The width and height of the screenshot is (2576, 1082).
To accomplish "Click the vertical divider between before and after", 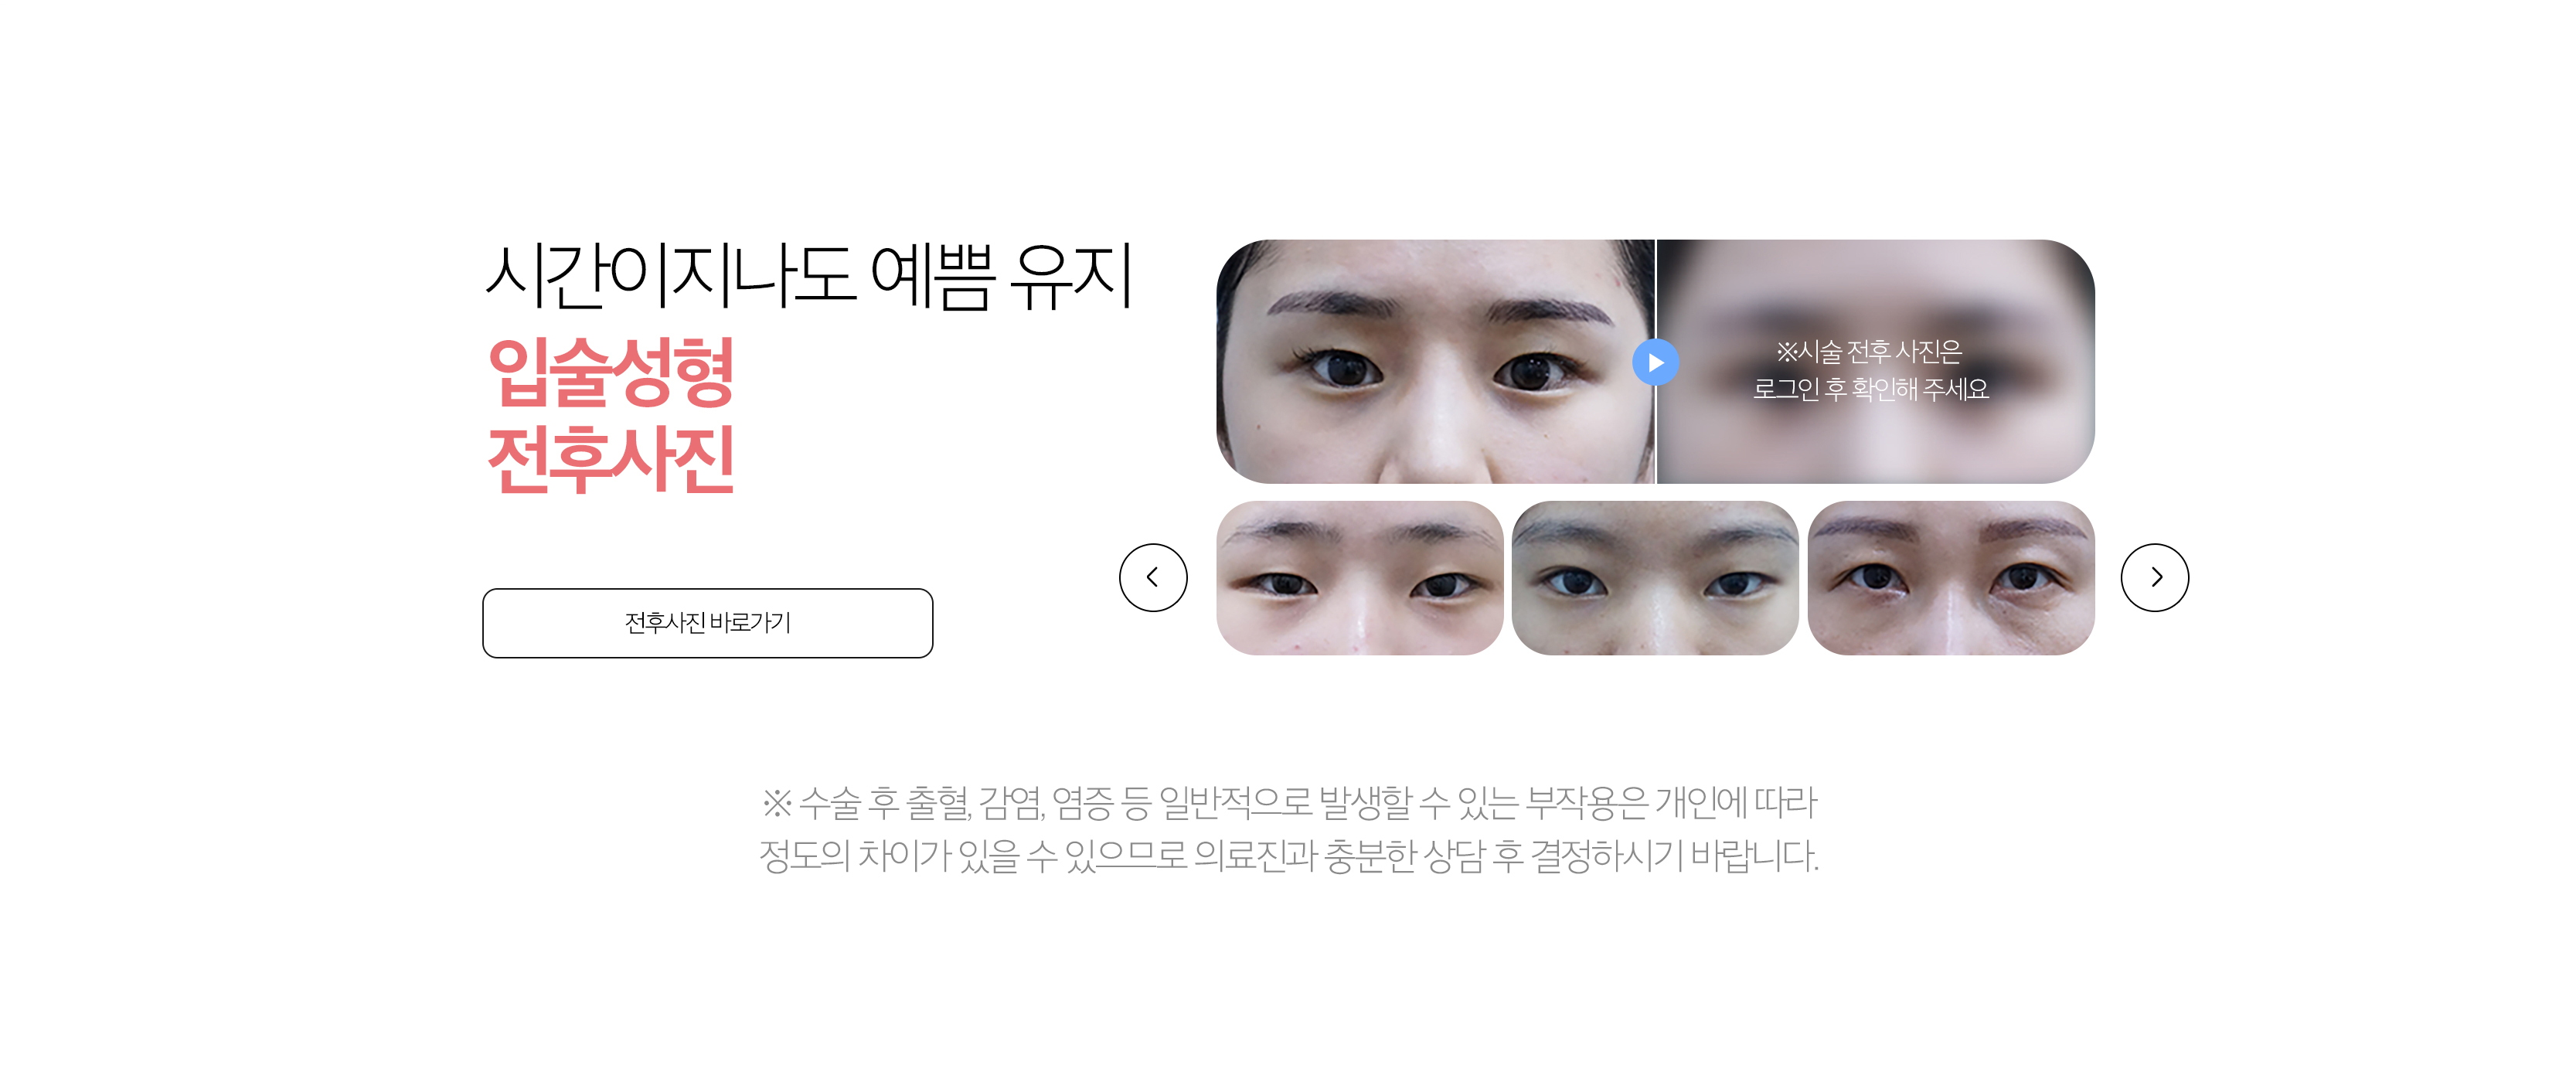I will point(1655,361).
